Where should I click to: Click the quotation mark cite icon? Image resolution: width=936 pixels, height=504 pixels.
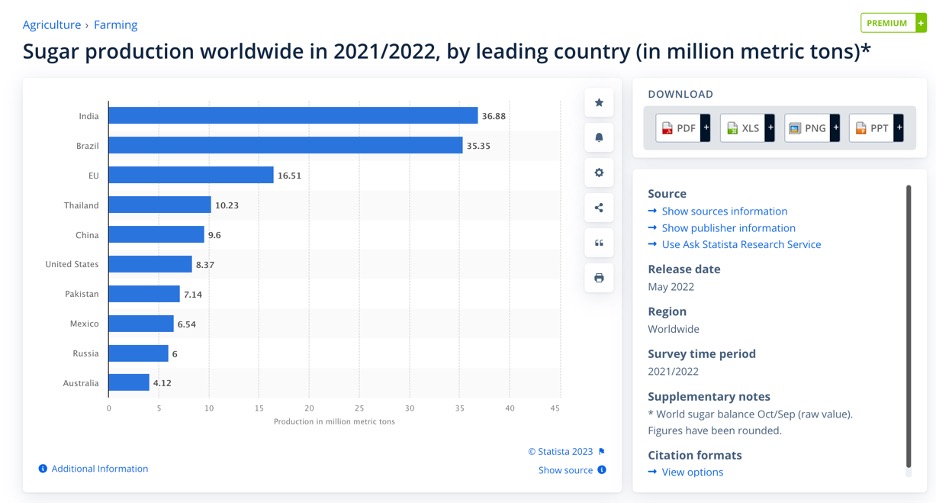point(599,243)
